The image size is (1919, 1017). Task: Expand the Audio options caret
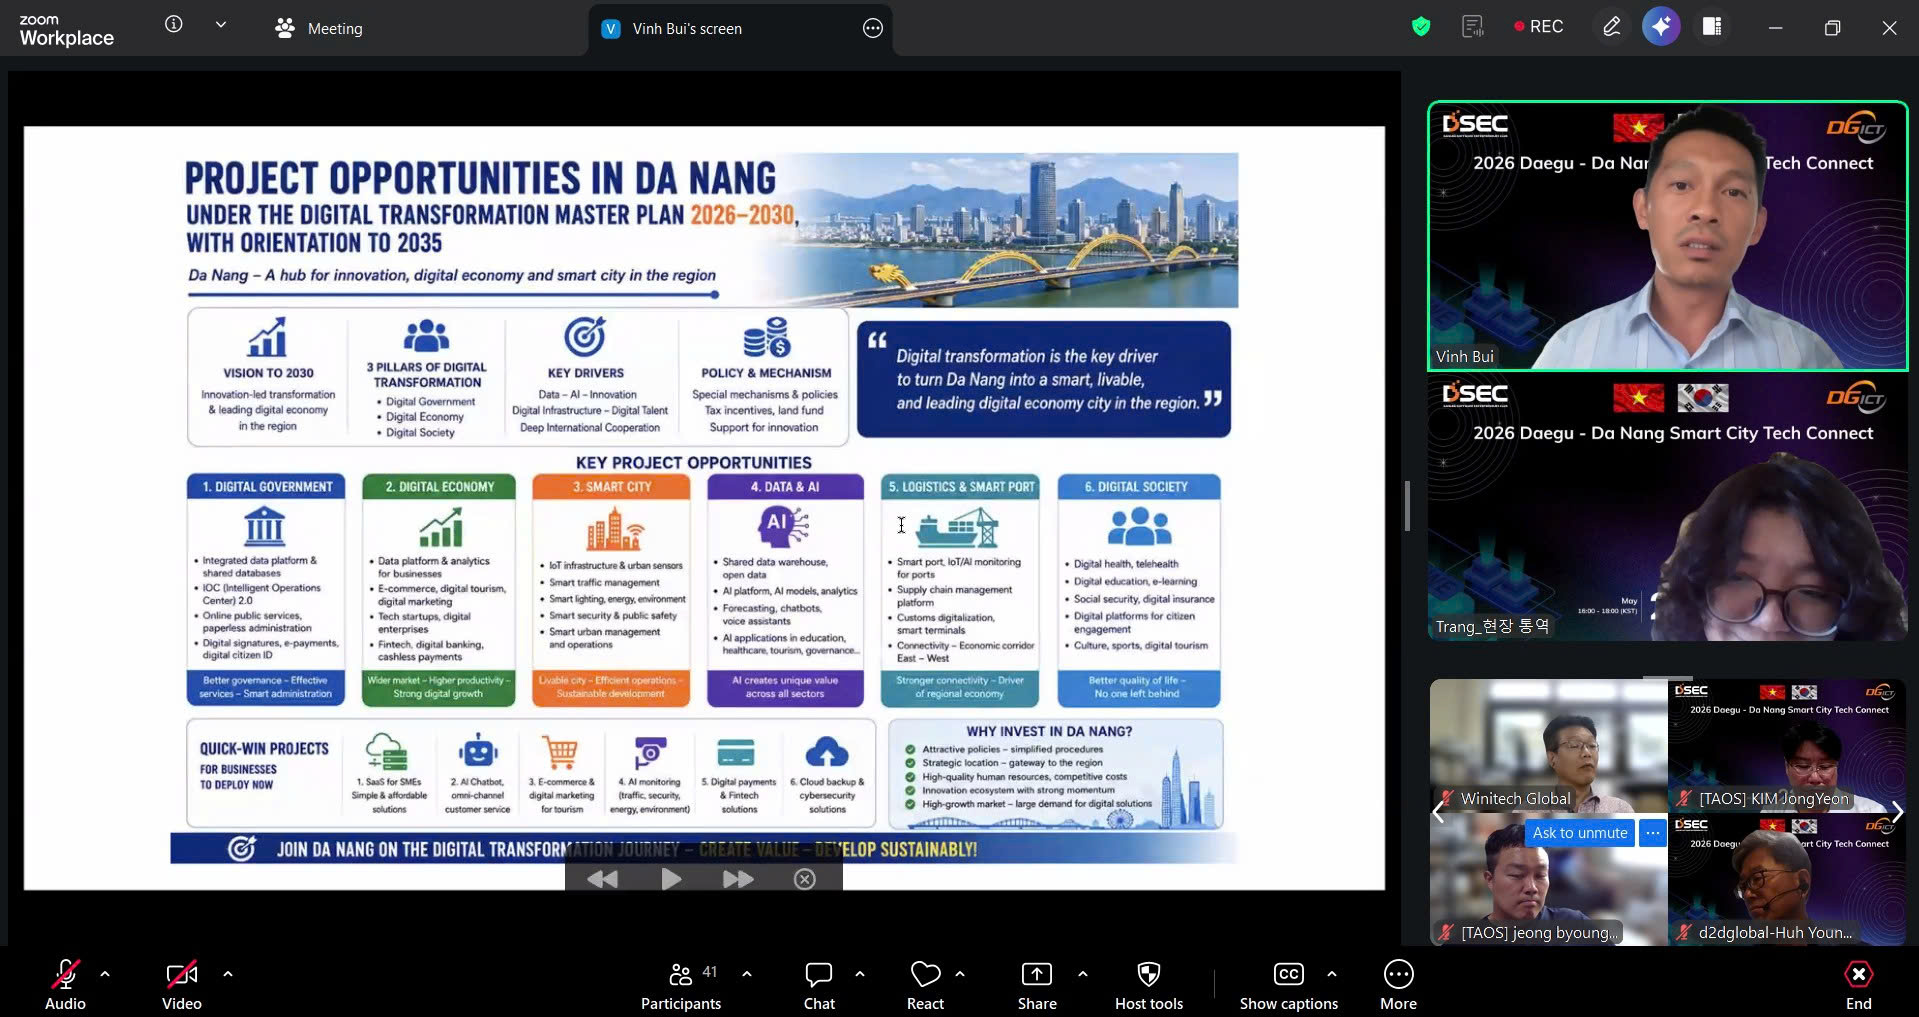click(105, 974)
